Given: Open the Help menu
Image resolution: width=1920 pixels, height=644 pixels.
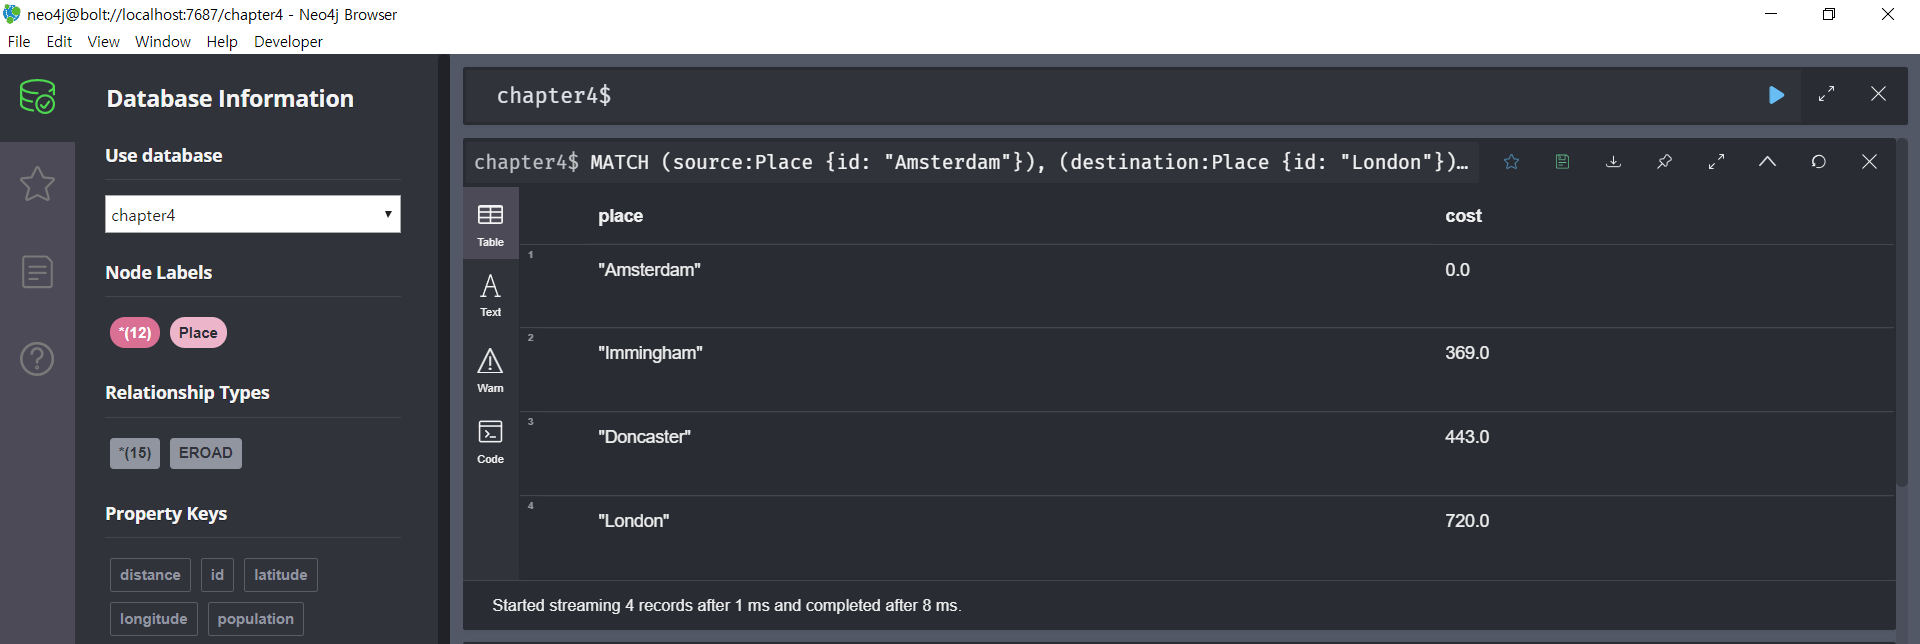Looking at the screenshot, I should click(222, 41).
